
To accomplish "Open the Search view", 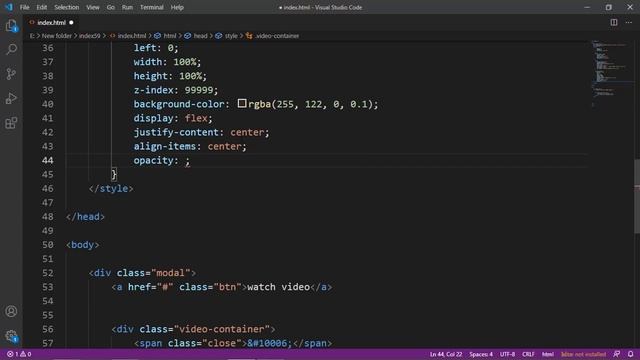I will [11, 50].
